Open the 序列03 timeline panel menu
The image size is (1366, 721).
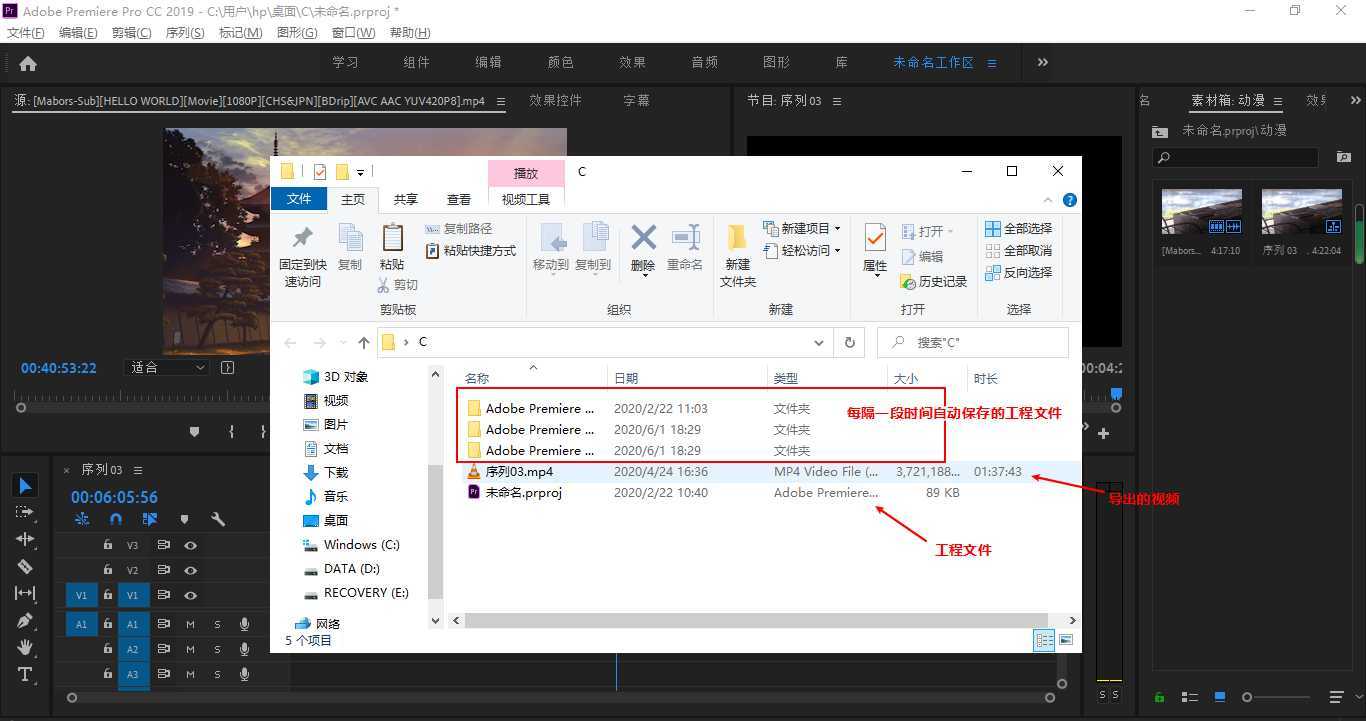[138, 470]
